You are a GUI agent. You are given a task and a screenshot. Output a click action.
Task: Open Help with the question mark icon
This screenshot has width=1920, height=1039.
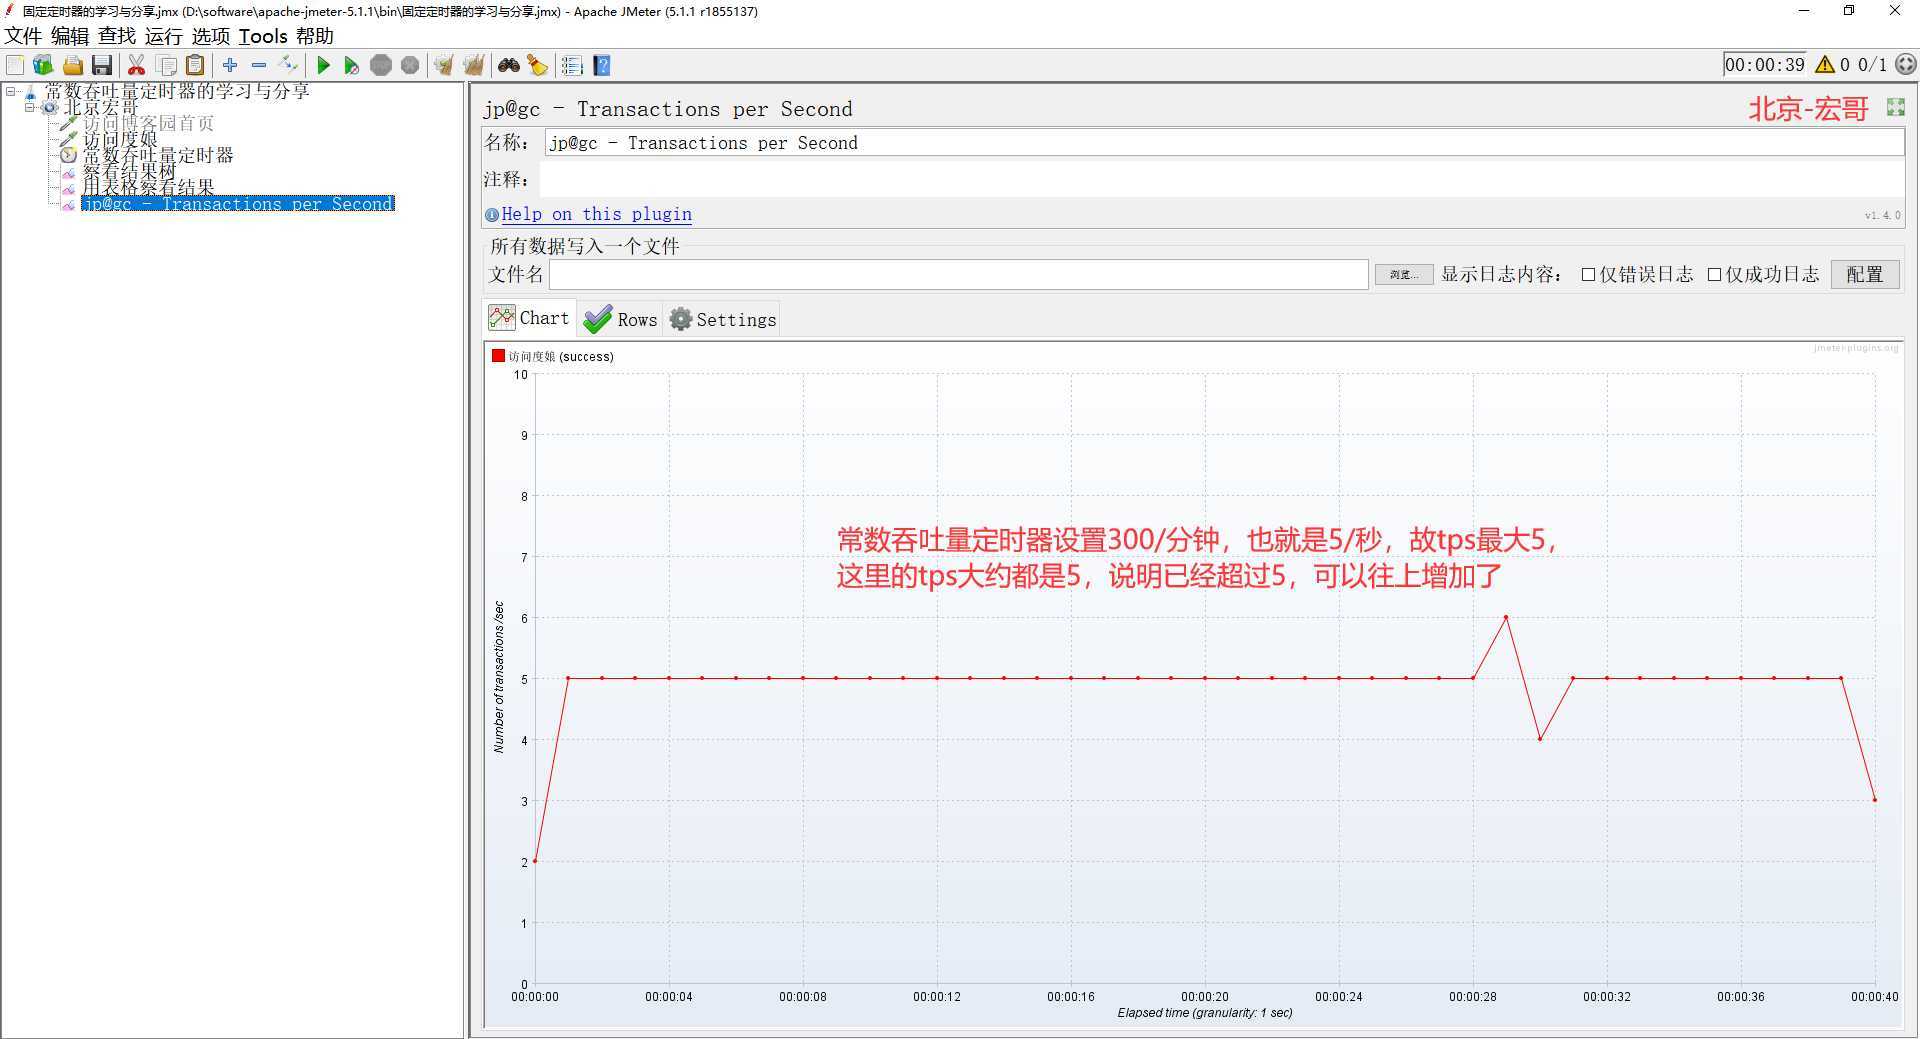tap(602, 66)
